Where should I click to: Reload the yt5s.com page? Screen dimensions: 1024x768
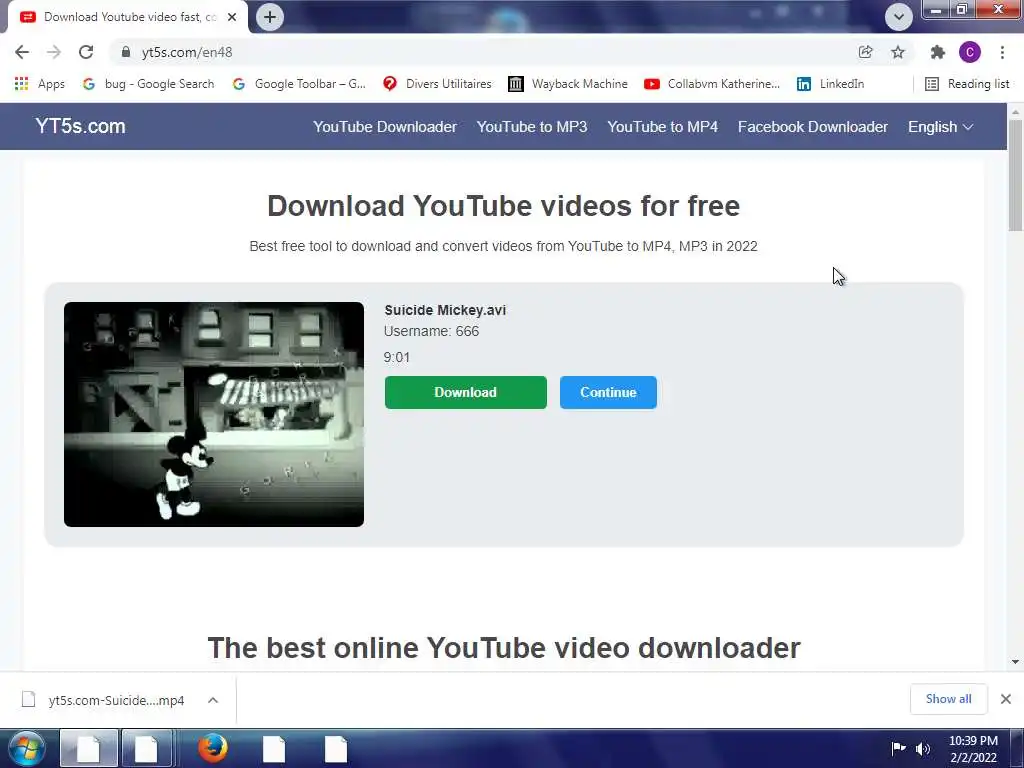coord(86,52)
